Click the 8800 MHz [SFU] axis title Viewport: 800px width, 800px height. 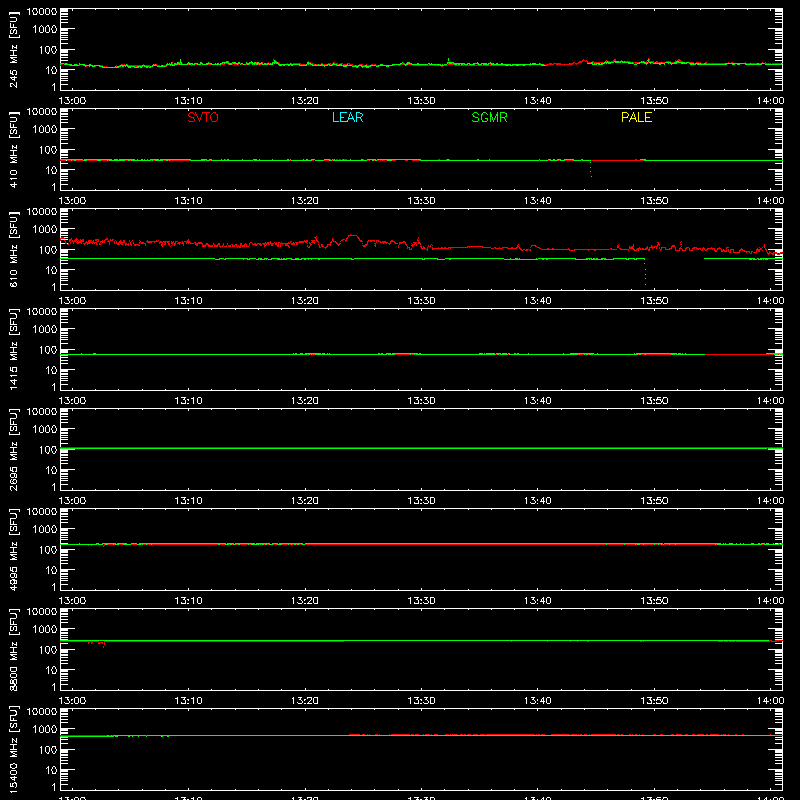14,649
